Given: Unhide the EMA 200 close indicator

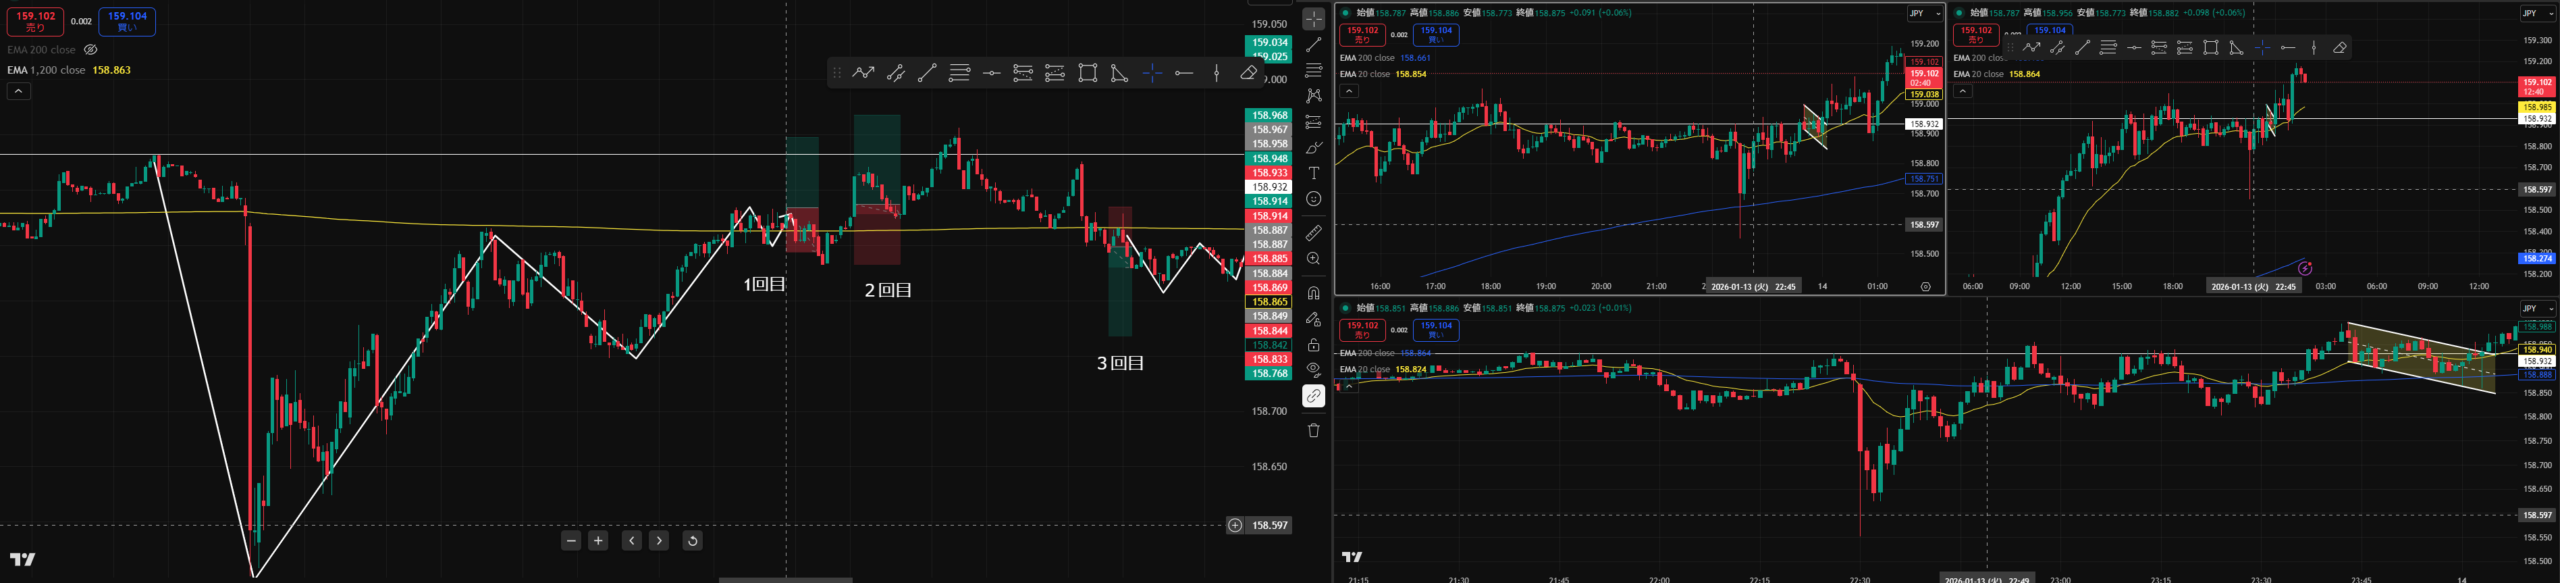Looking at the screenshot, I should coord(91,50).
